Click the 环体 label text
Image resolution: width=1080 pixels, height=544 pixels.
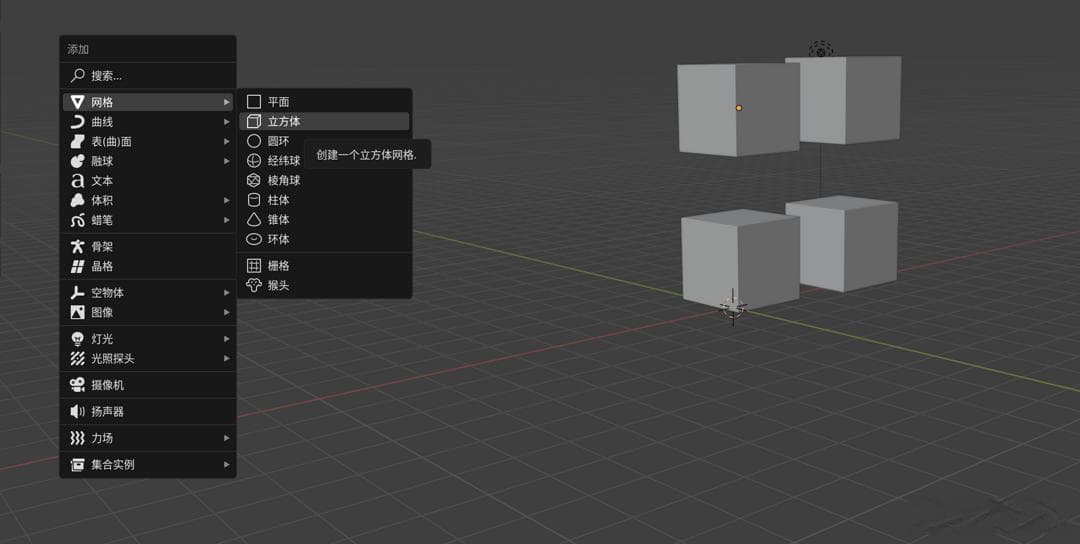click(278, 239)
